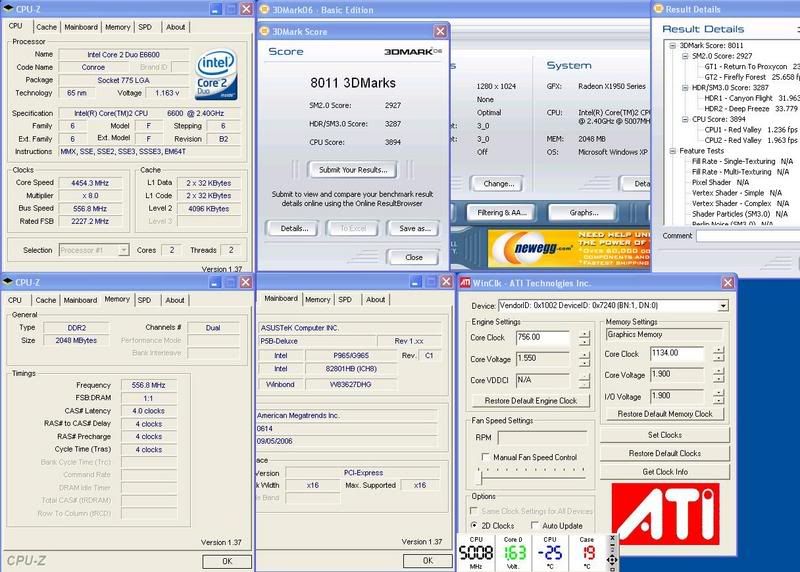The image size is (800, 572).
Task: Click the WinClk ATI title bar icon
Action: pyautogui.click(x=465, y=283)
